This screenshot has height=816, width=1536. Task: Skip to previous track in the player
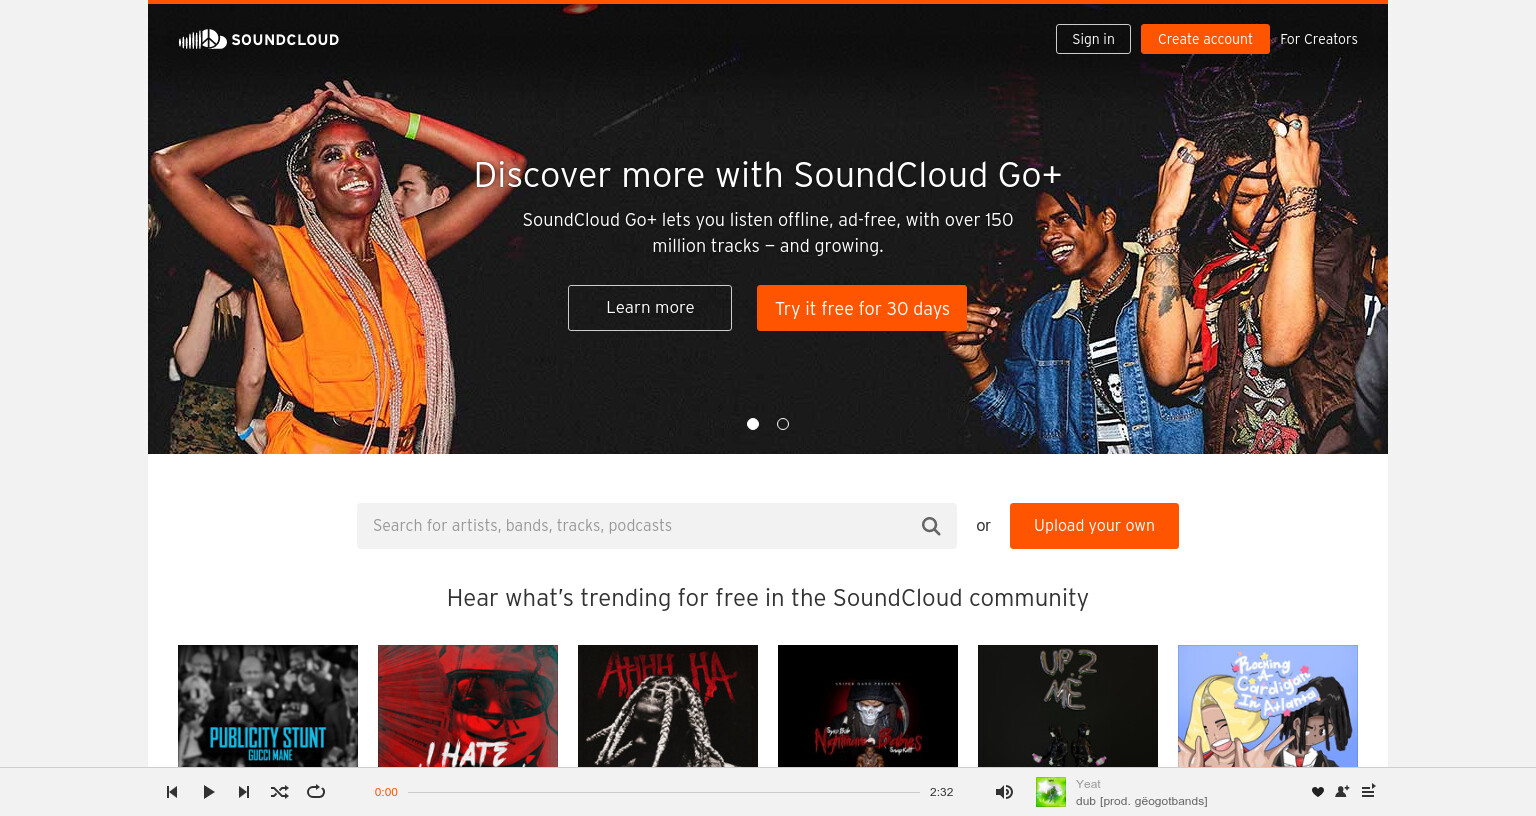172,792
